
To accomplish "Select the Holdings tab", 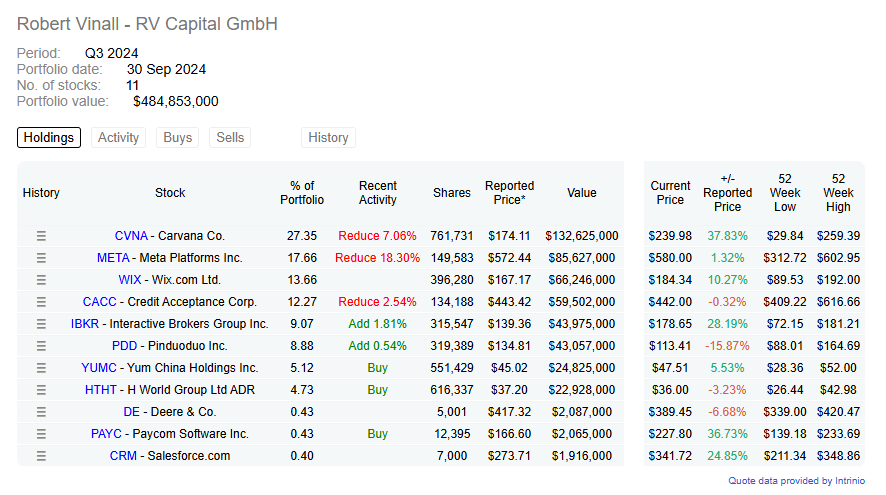I will click(x=49, y=138).
